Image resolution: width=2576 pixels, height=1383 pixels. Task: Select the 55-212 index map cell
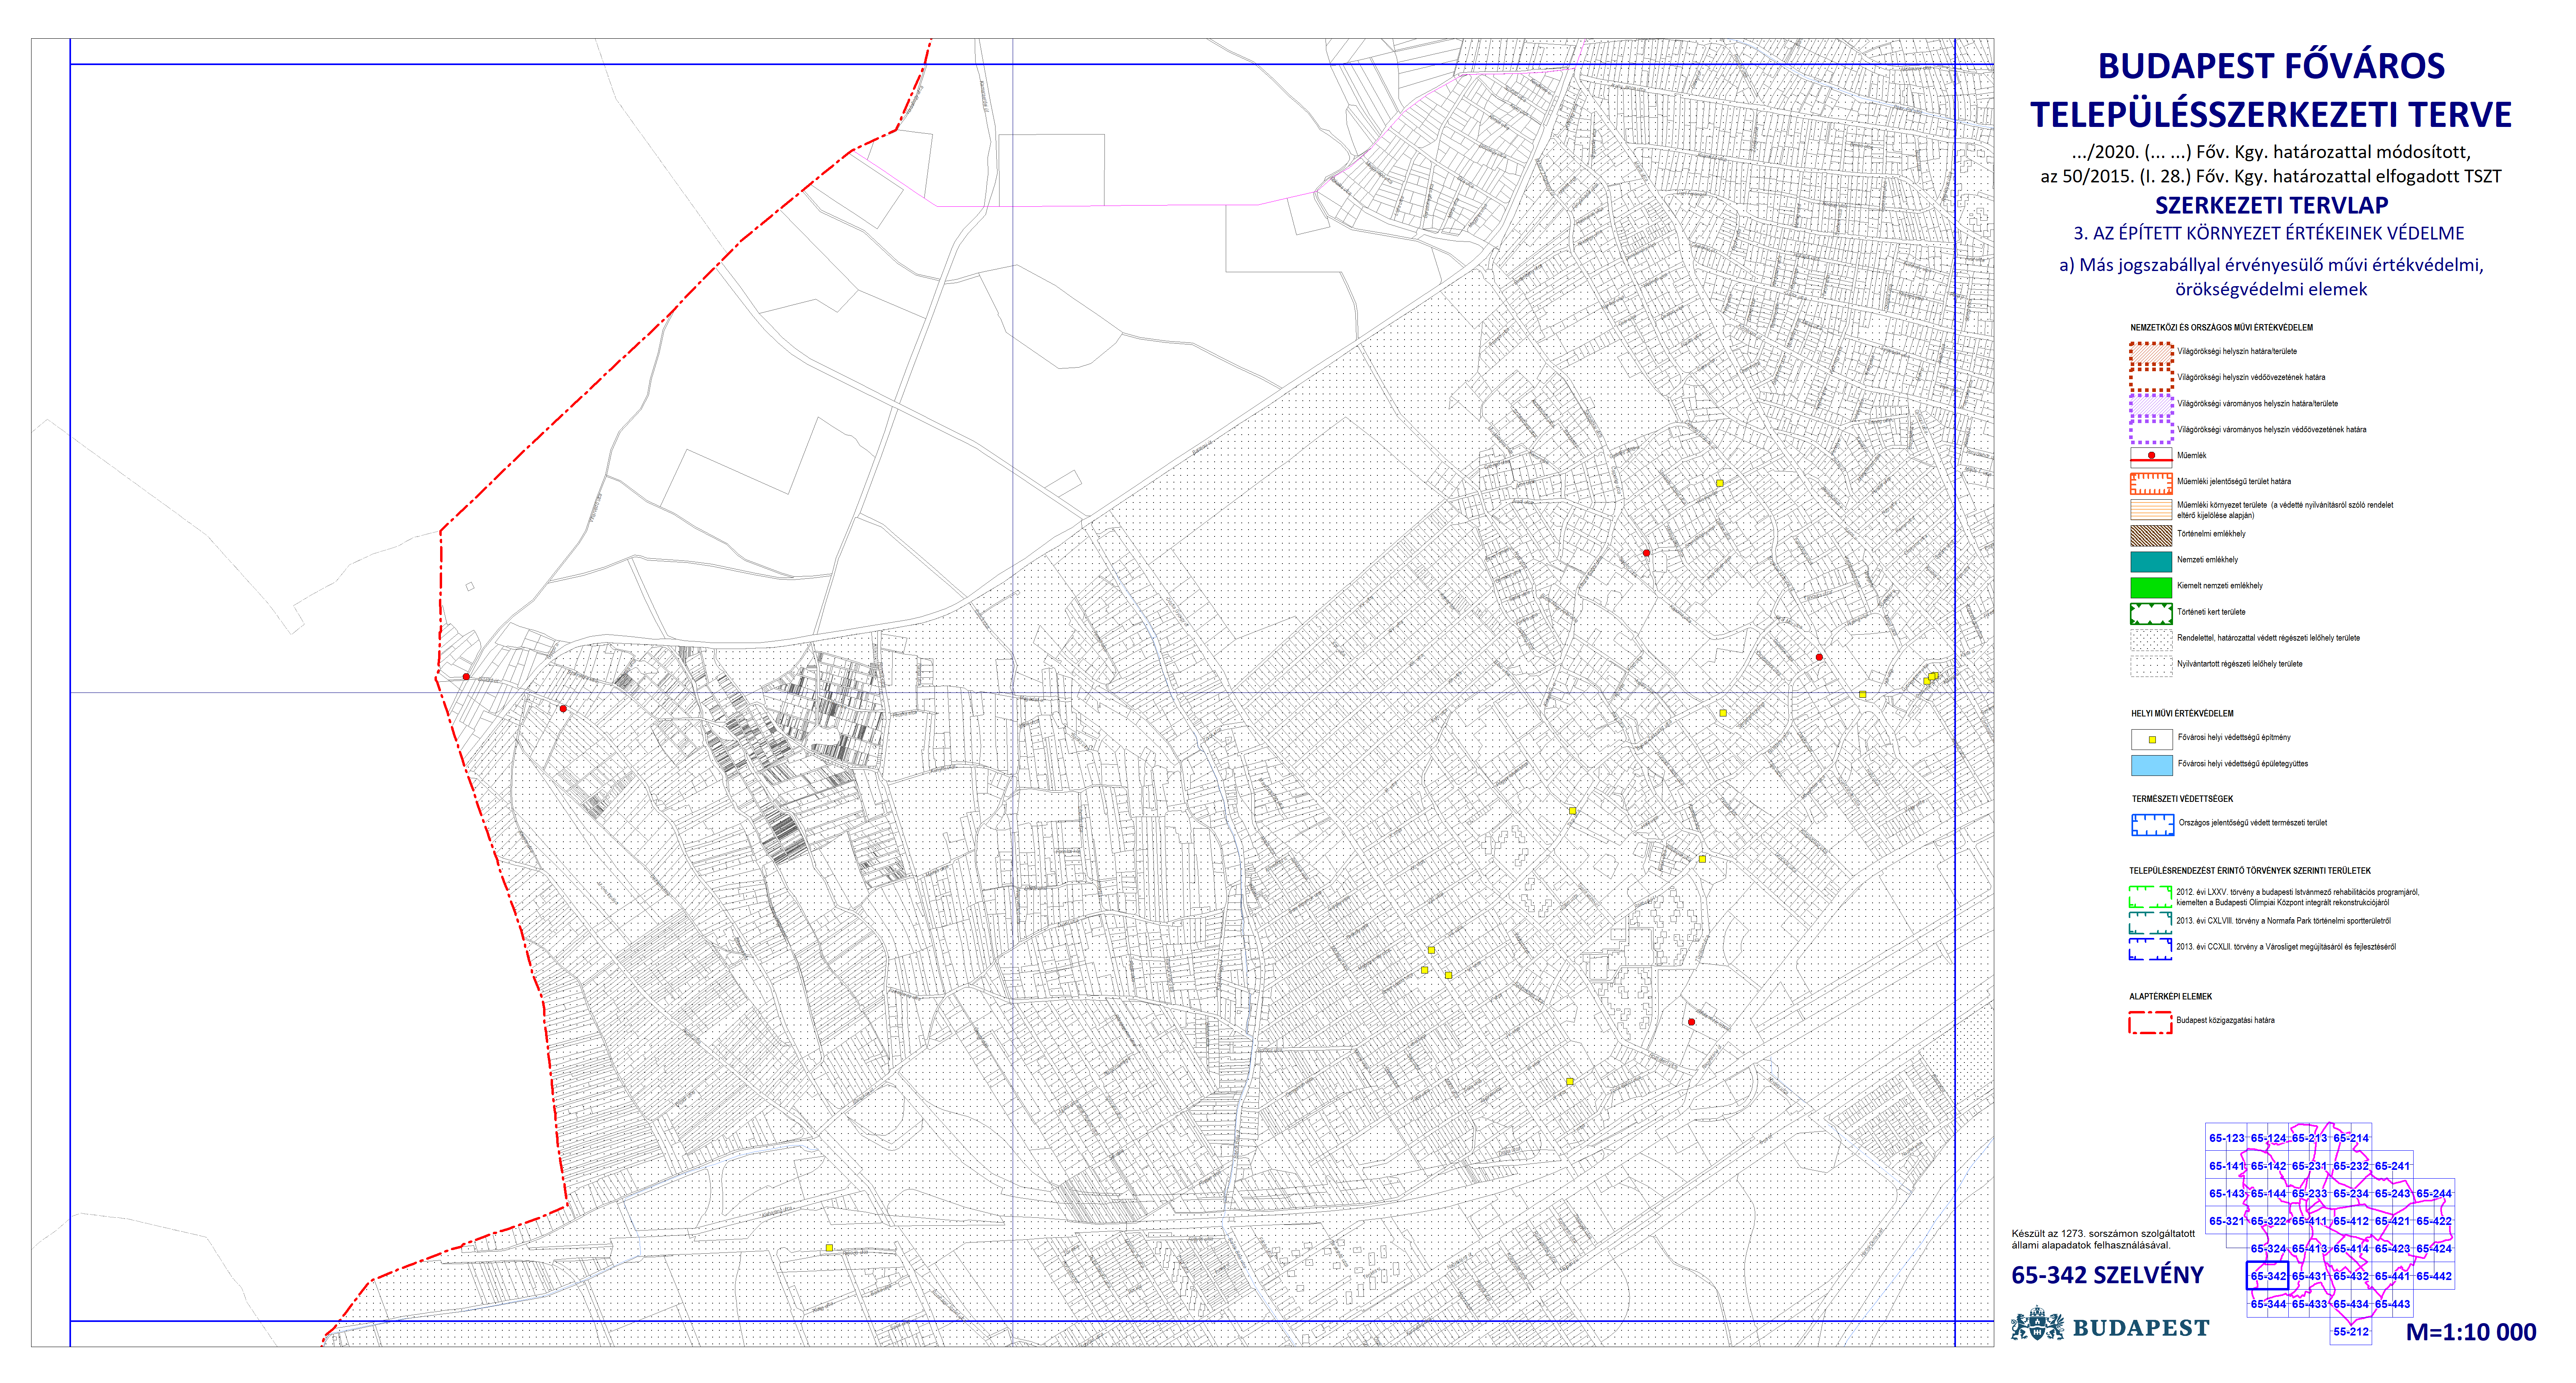[x=2351, y=1331]
